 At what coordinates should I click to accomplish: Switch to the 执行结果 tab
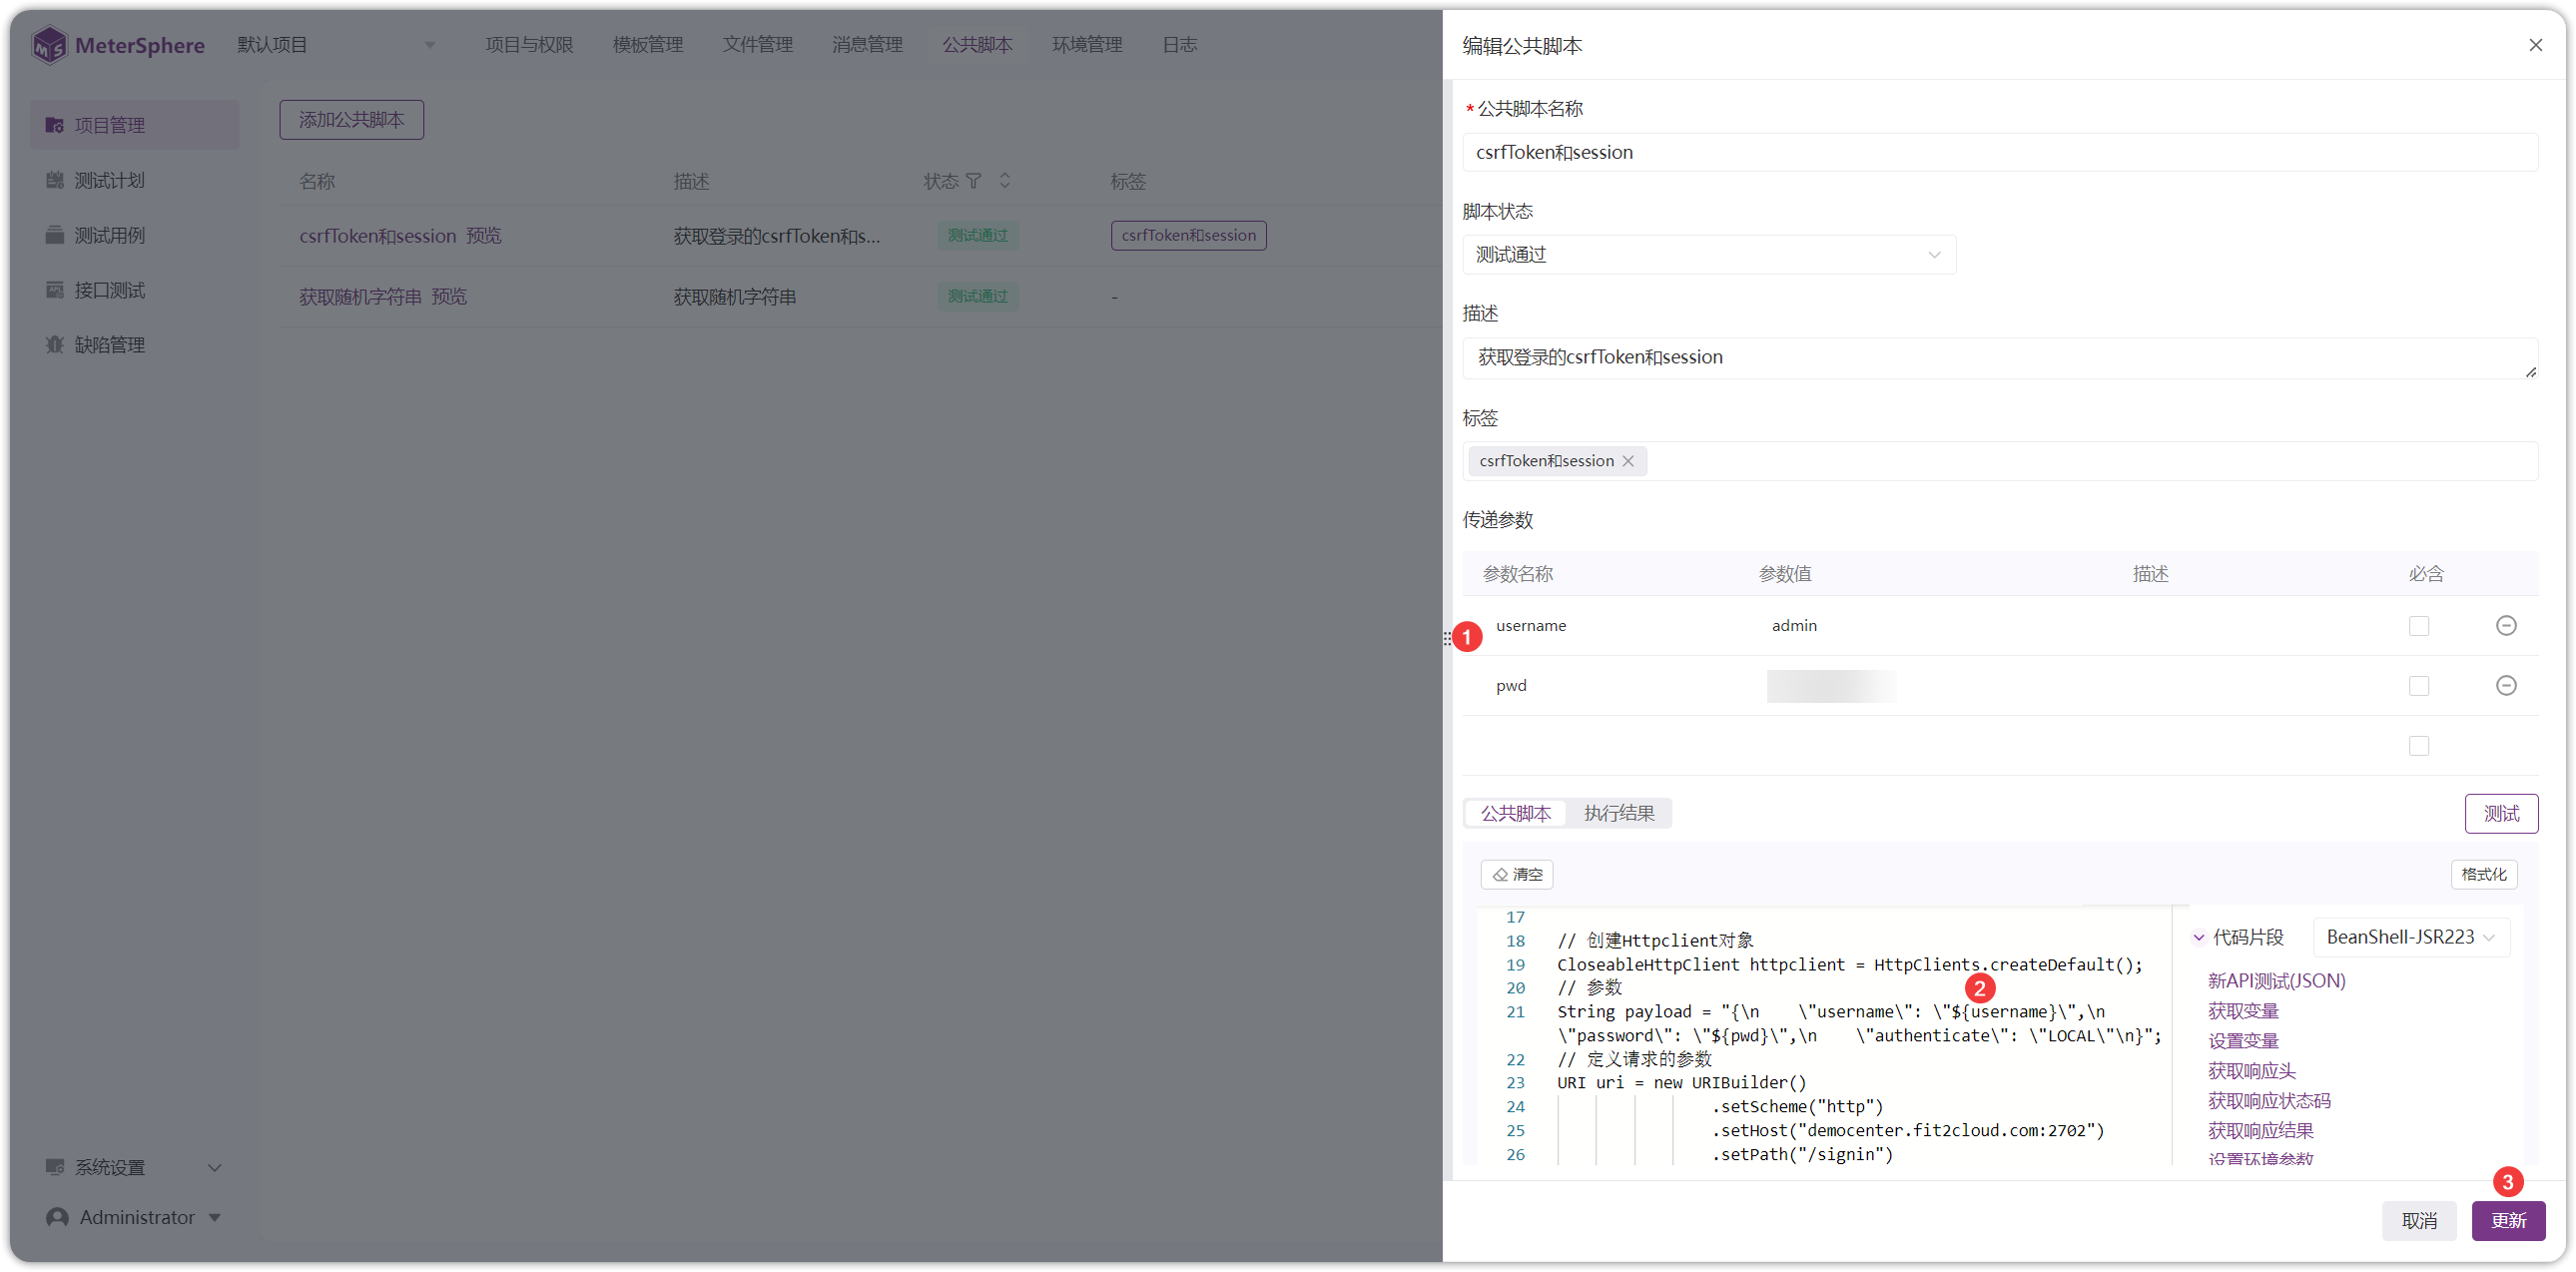[1619, 813]
